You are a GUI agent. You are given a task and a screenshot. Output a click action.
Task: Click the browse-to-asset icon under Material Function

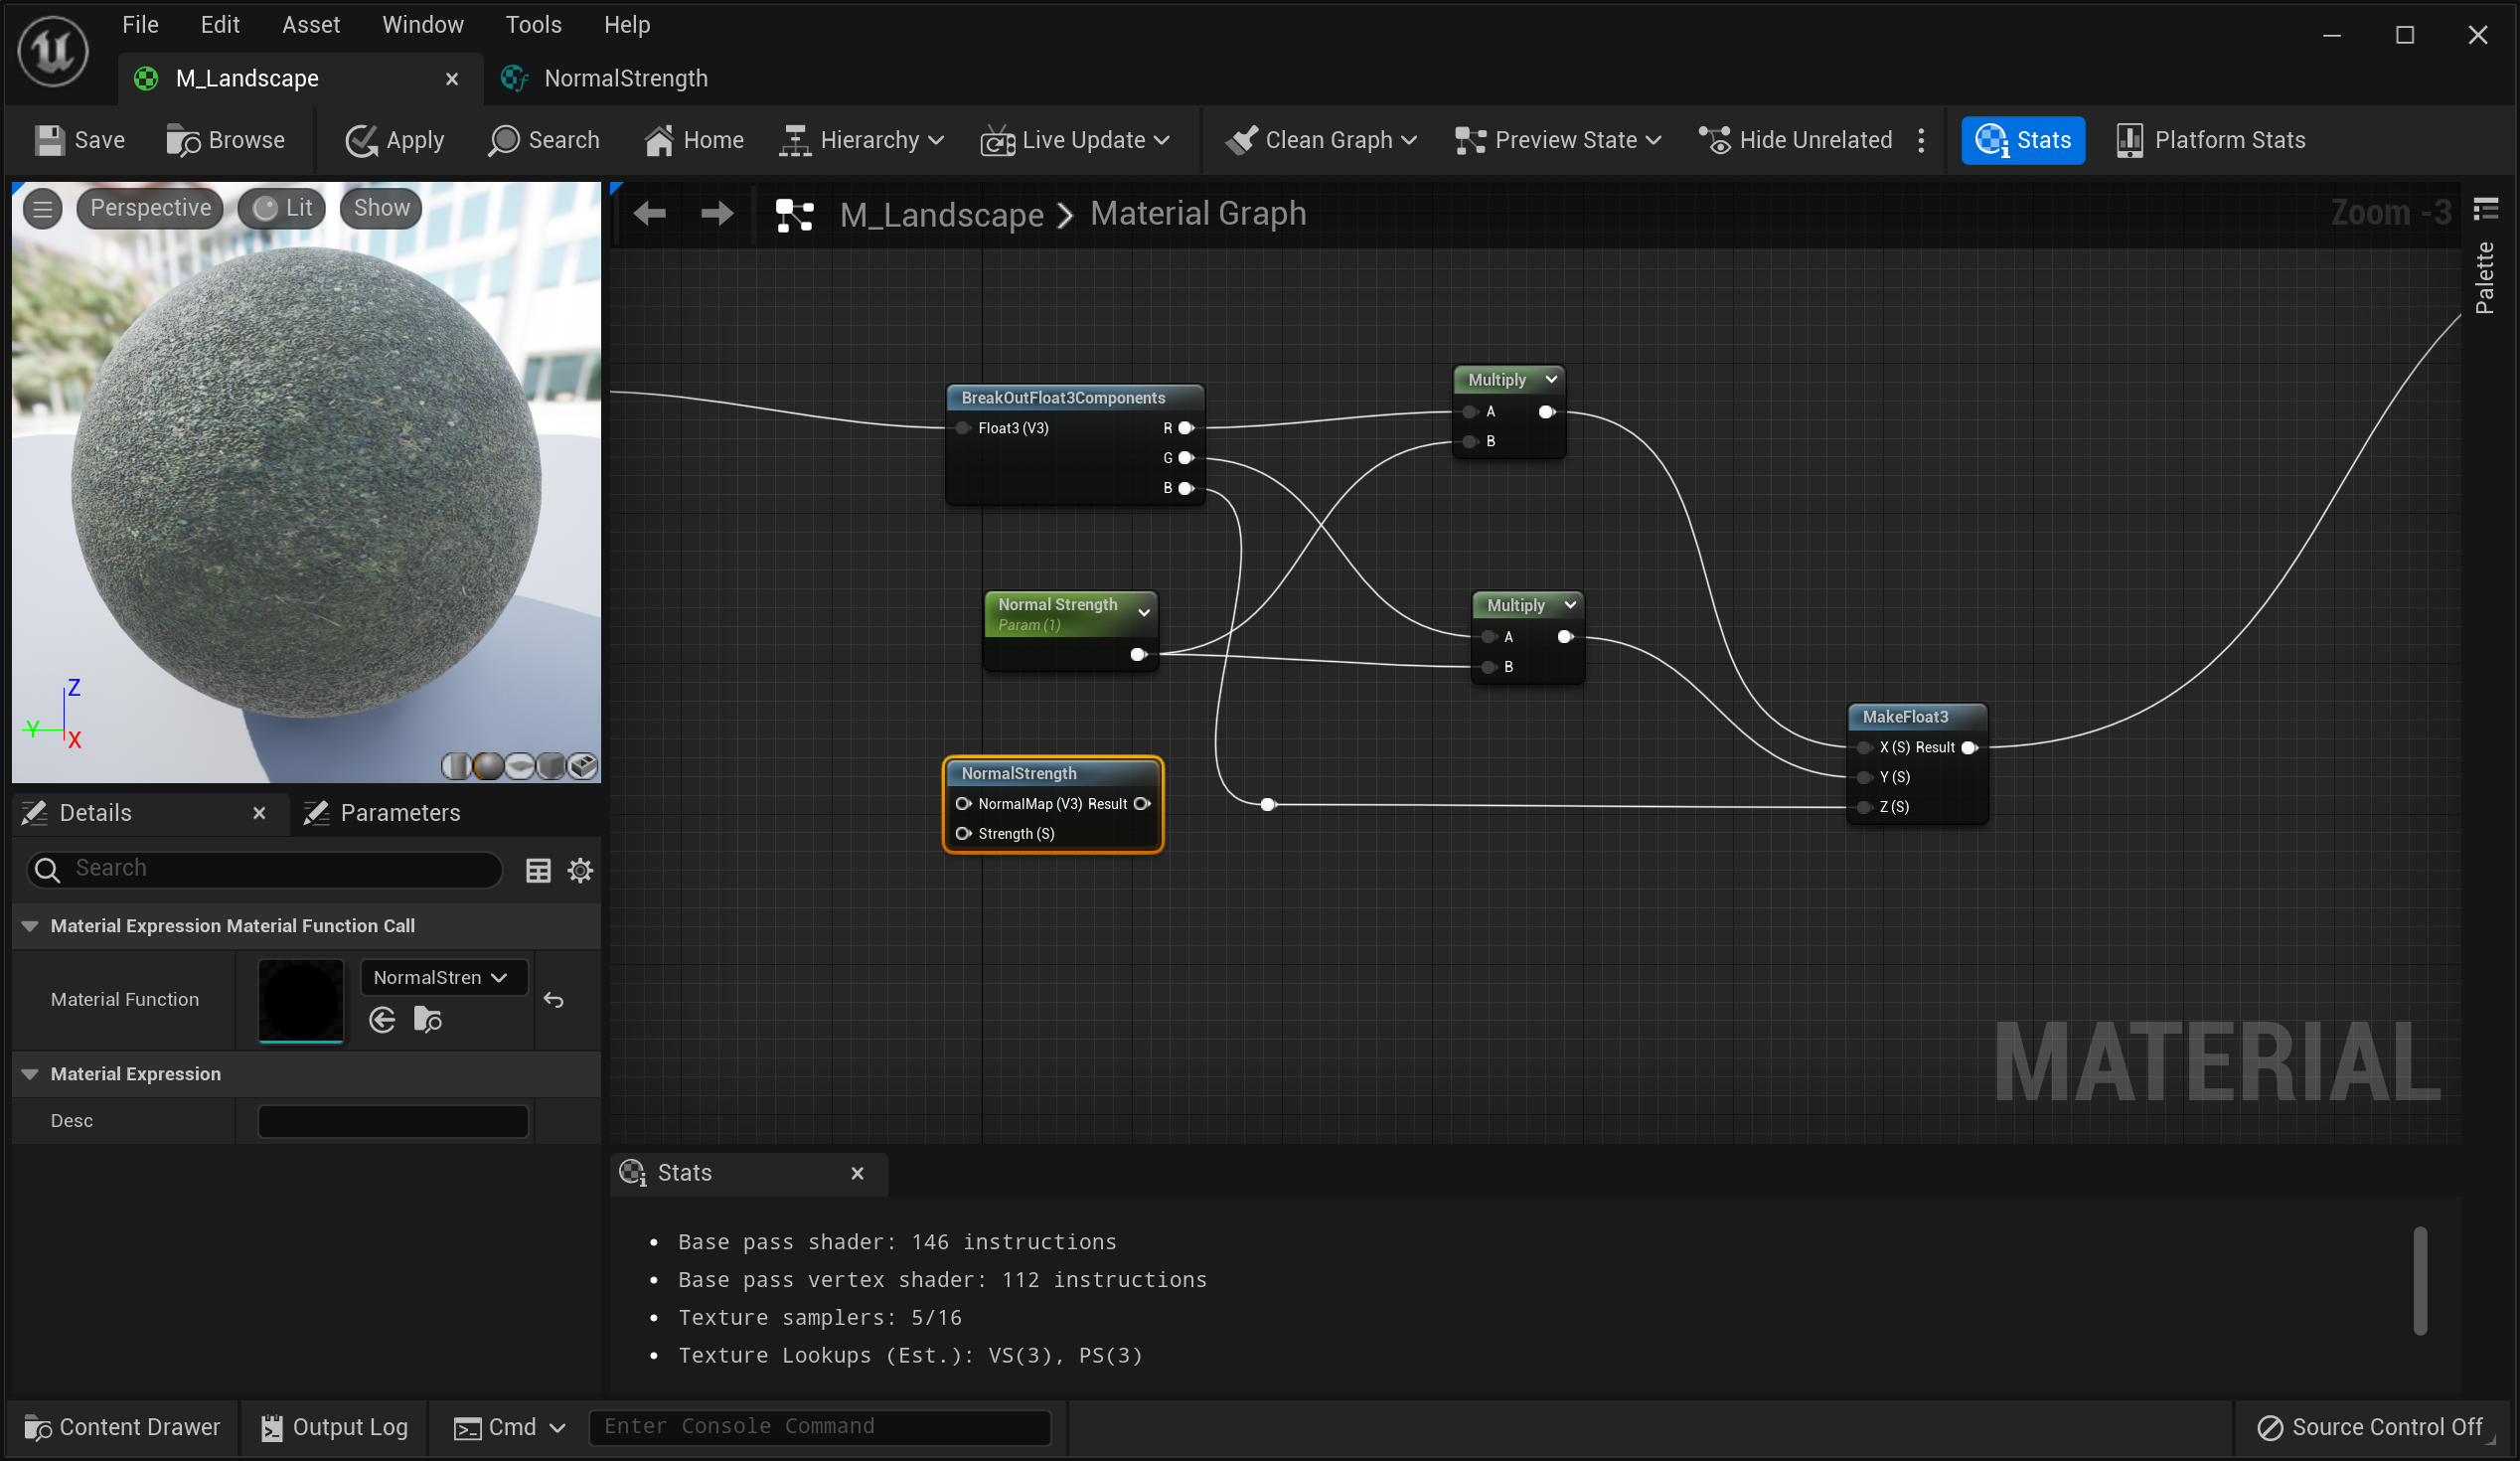[x=427, y=1020]
